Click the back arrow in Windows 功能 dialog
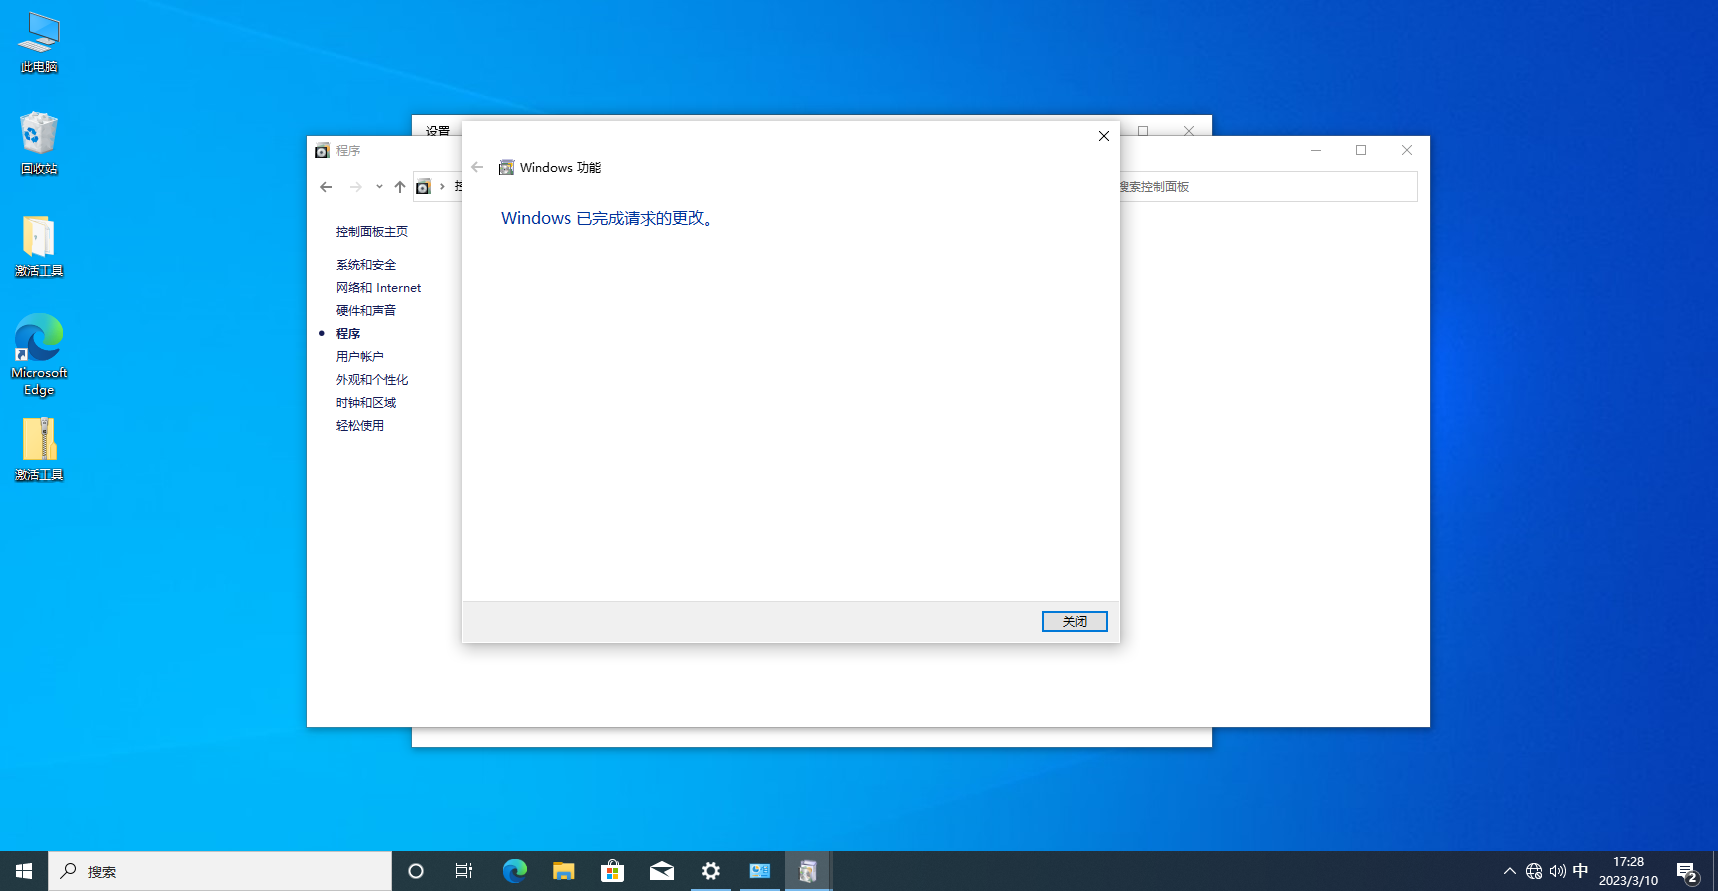Viewport: 1718px width, 891px height. click(x=477, y=167)
